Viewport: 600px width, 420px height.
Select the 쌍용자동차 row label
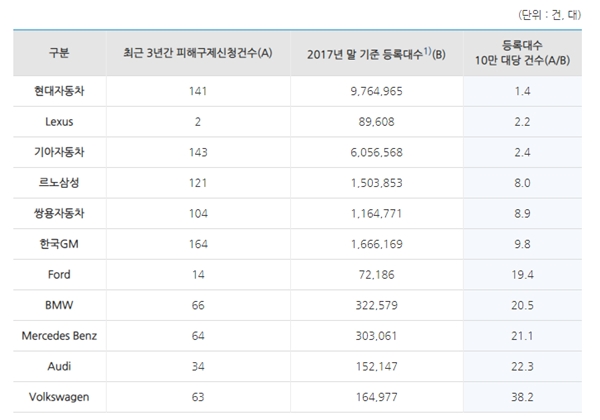tap(59, 213)
